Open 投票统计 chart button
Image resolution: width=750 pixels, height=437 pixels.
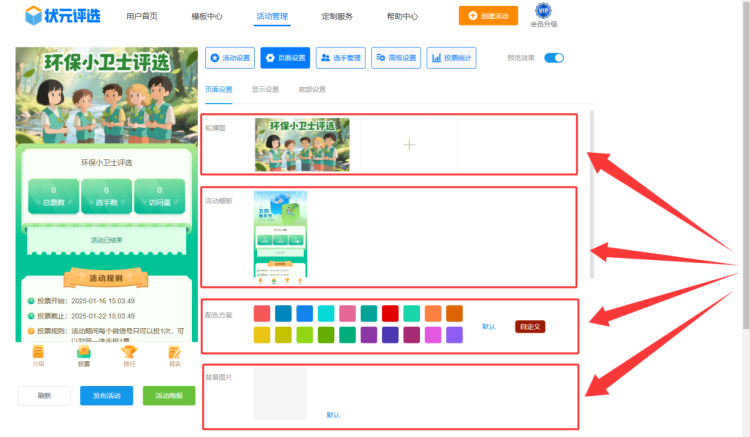(451, 58)
